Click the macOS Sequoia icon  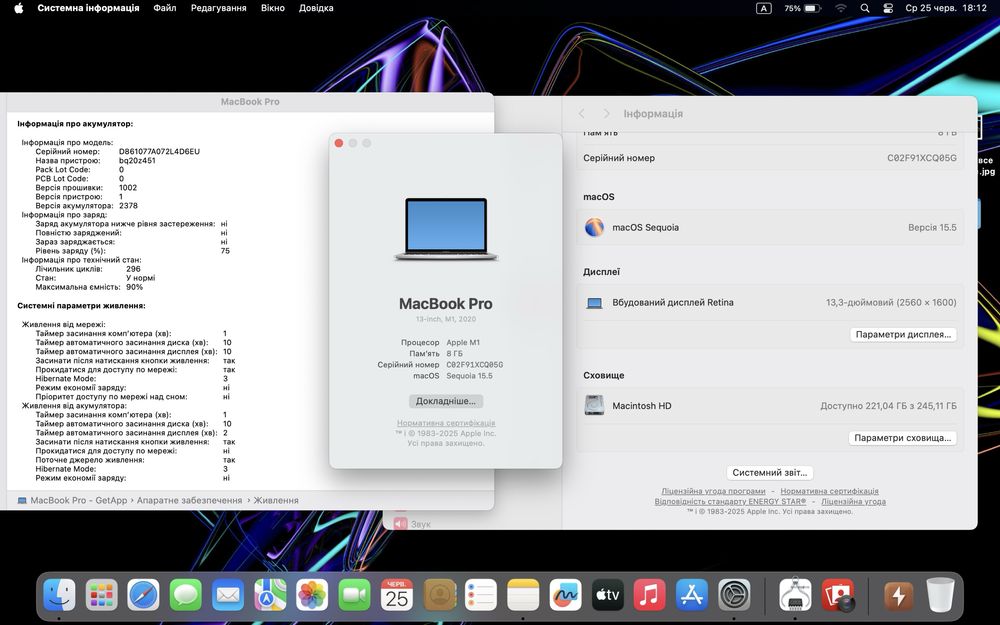[594, 227]
